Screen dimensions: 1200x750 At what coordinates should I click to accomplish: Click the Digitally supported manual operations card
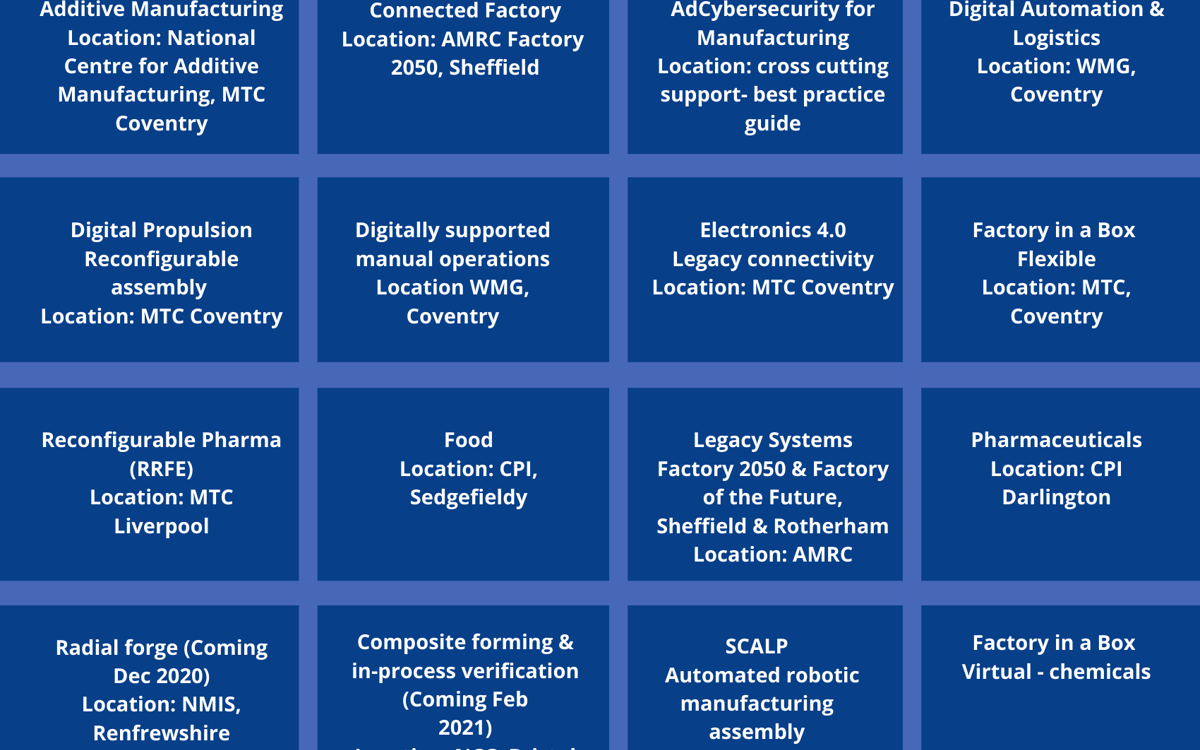463,270
